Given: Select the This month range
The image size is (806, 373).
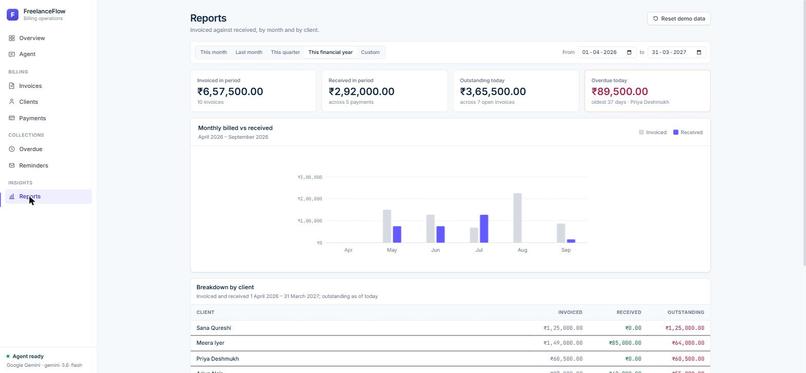Looking at the screenshot, I should click(213, 52).
